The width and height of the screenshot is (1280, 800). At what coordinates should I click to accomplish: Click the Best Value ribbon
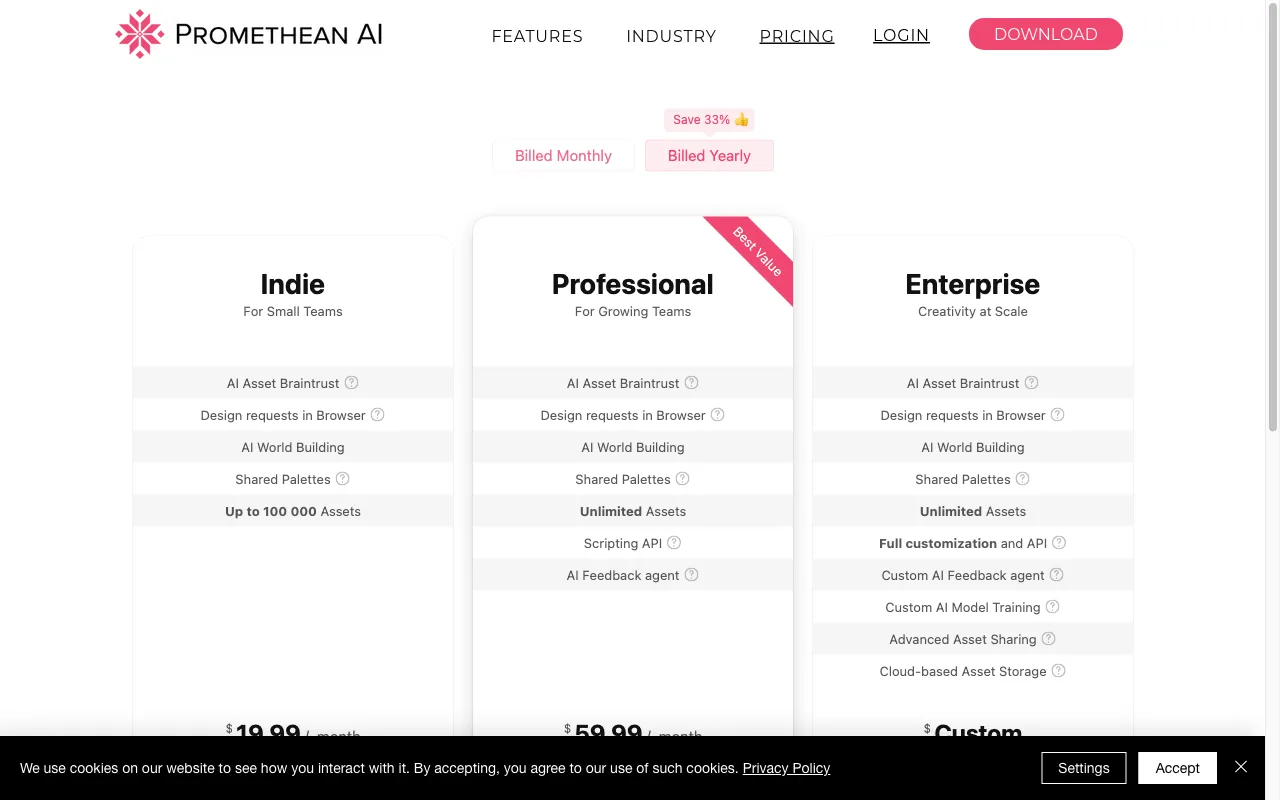tap(756, 253)
